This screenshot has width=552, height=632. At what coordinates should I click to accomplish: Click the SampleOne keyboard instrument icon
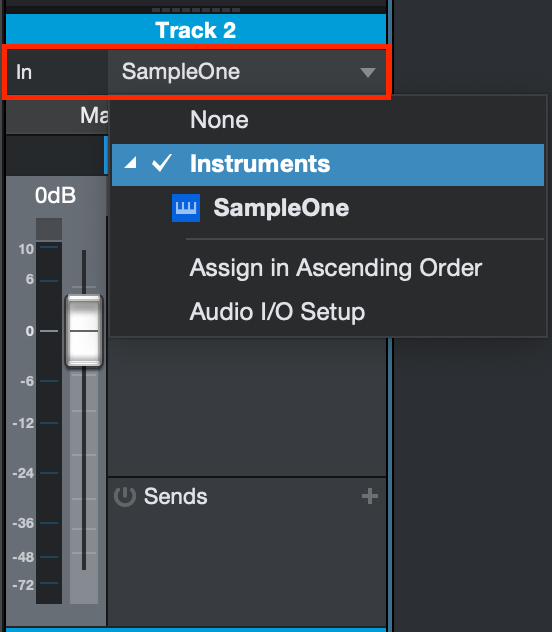[186, 208]
